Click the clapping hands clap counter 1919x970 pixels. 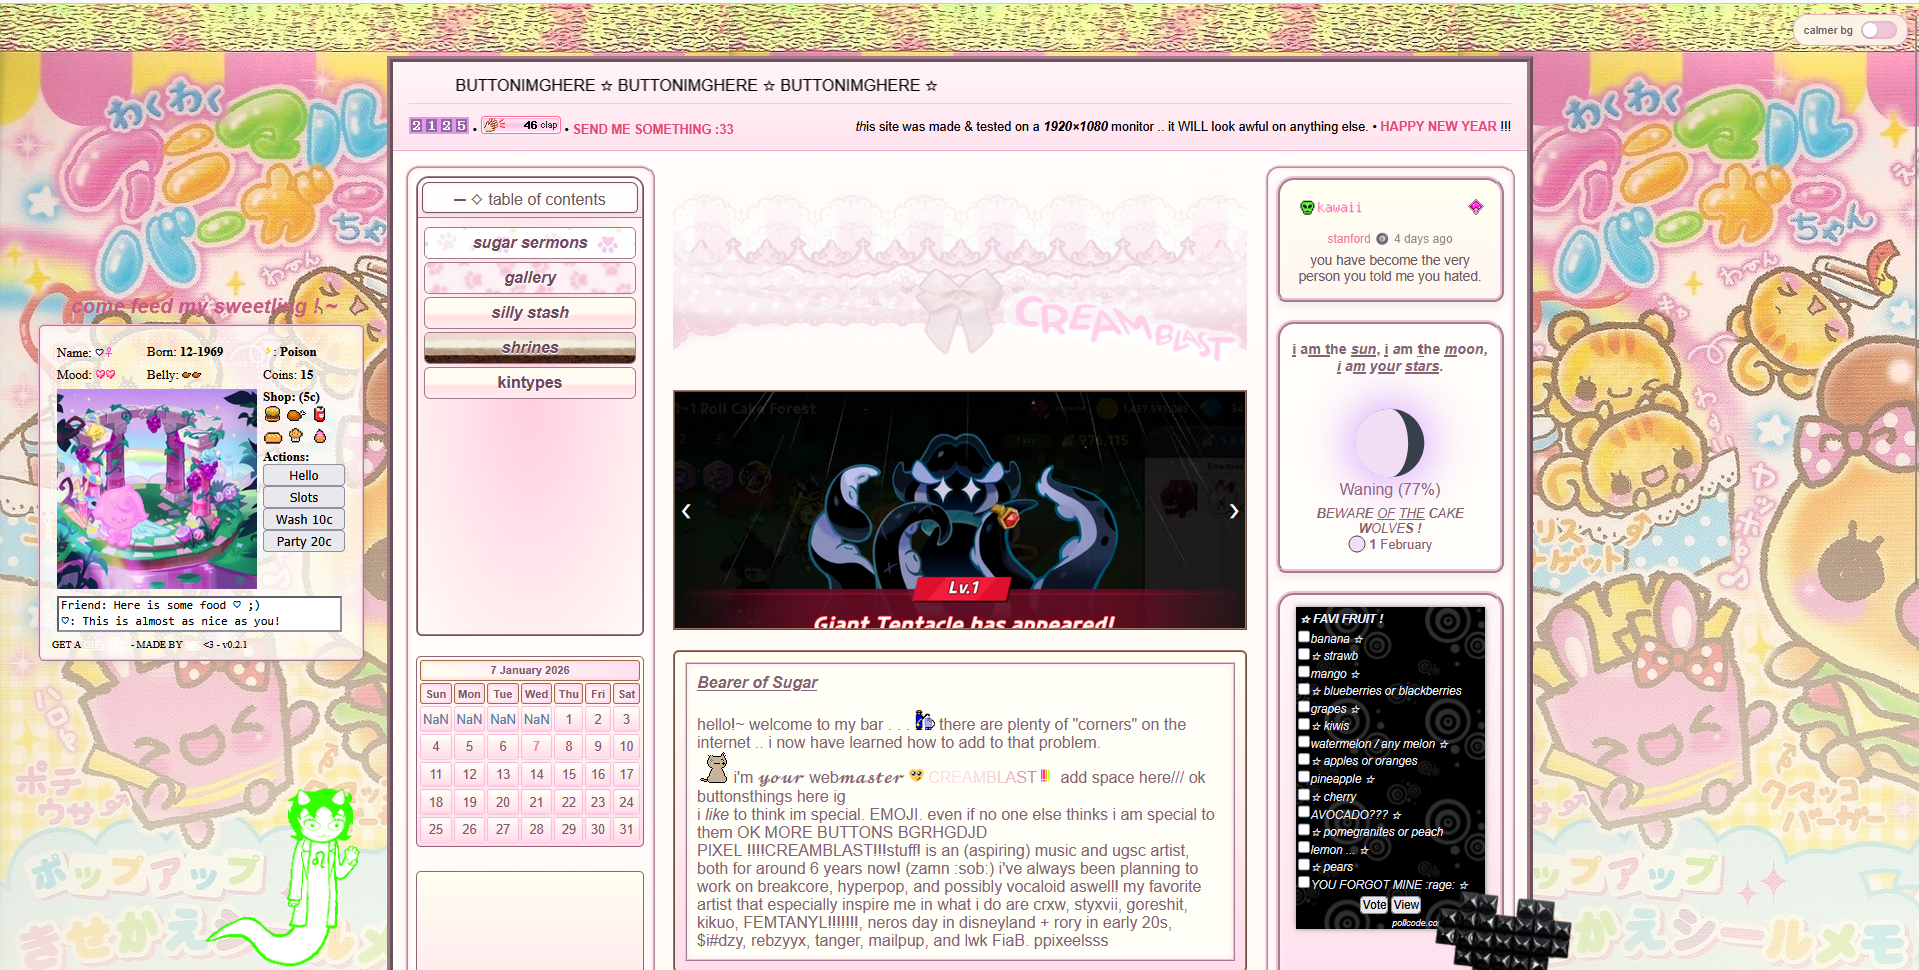(x=520, y=125)
